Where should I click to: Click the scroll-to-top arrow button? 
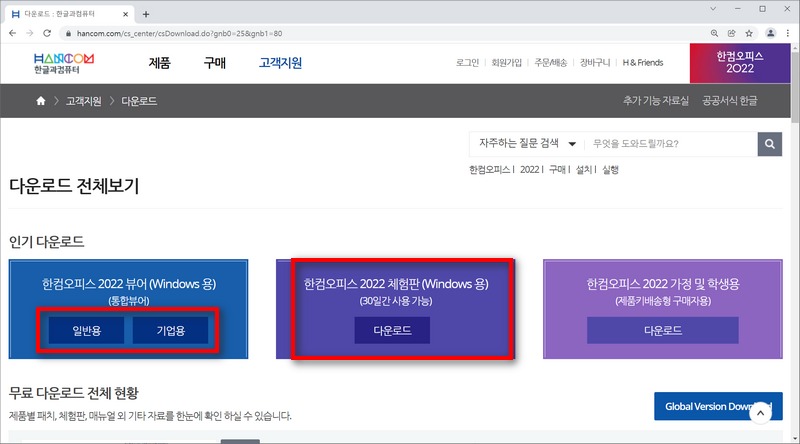click(x=760, y=413)
